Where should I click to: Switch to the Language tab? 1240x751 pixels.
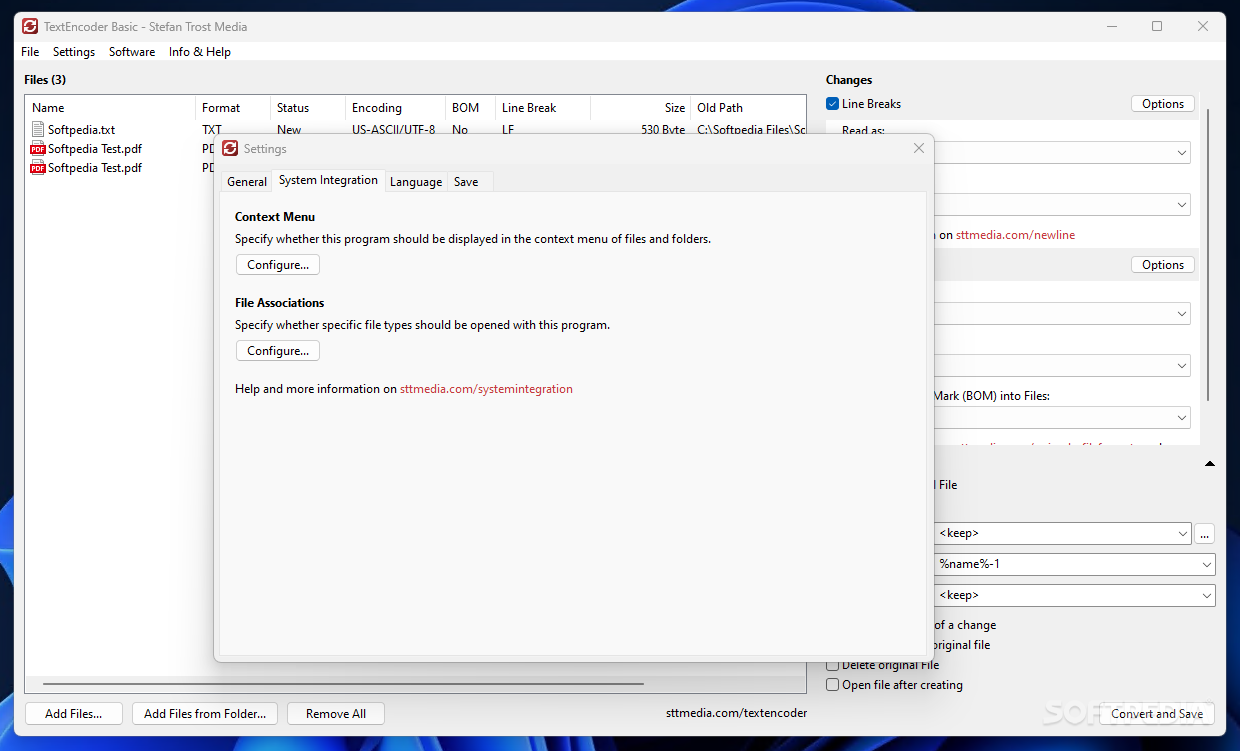416,182
